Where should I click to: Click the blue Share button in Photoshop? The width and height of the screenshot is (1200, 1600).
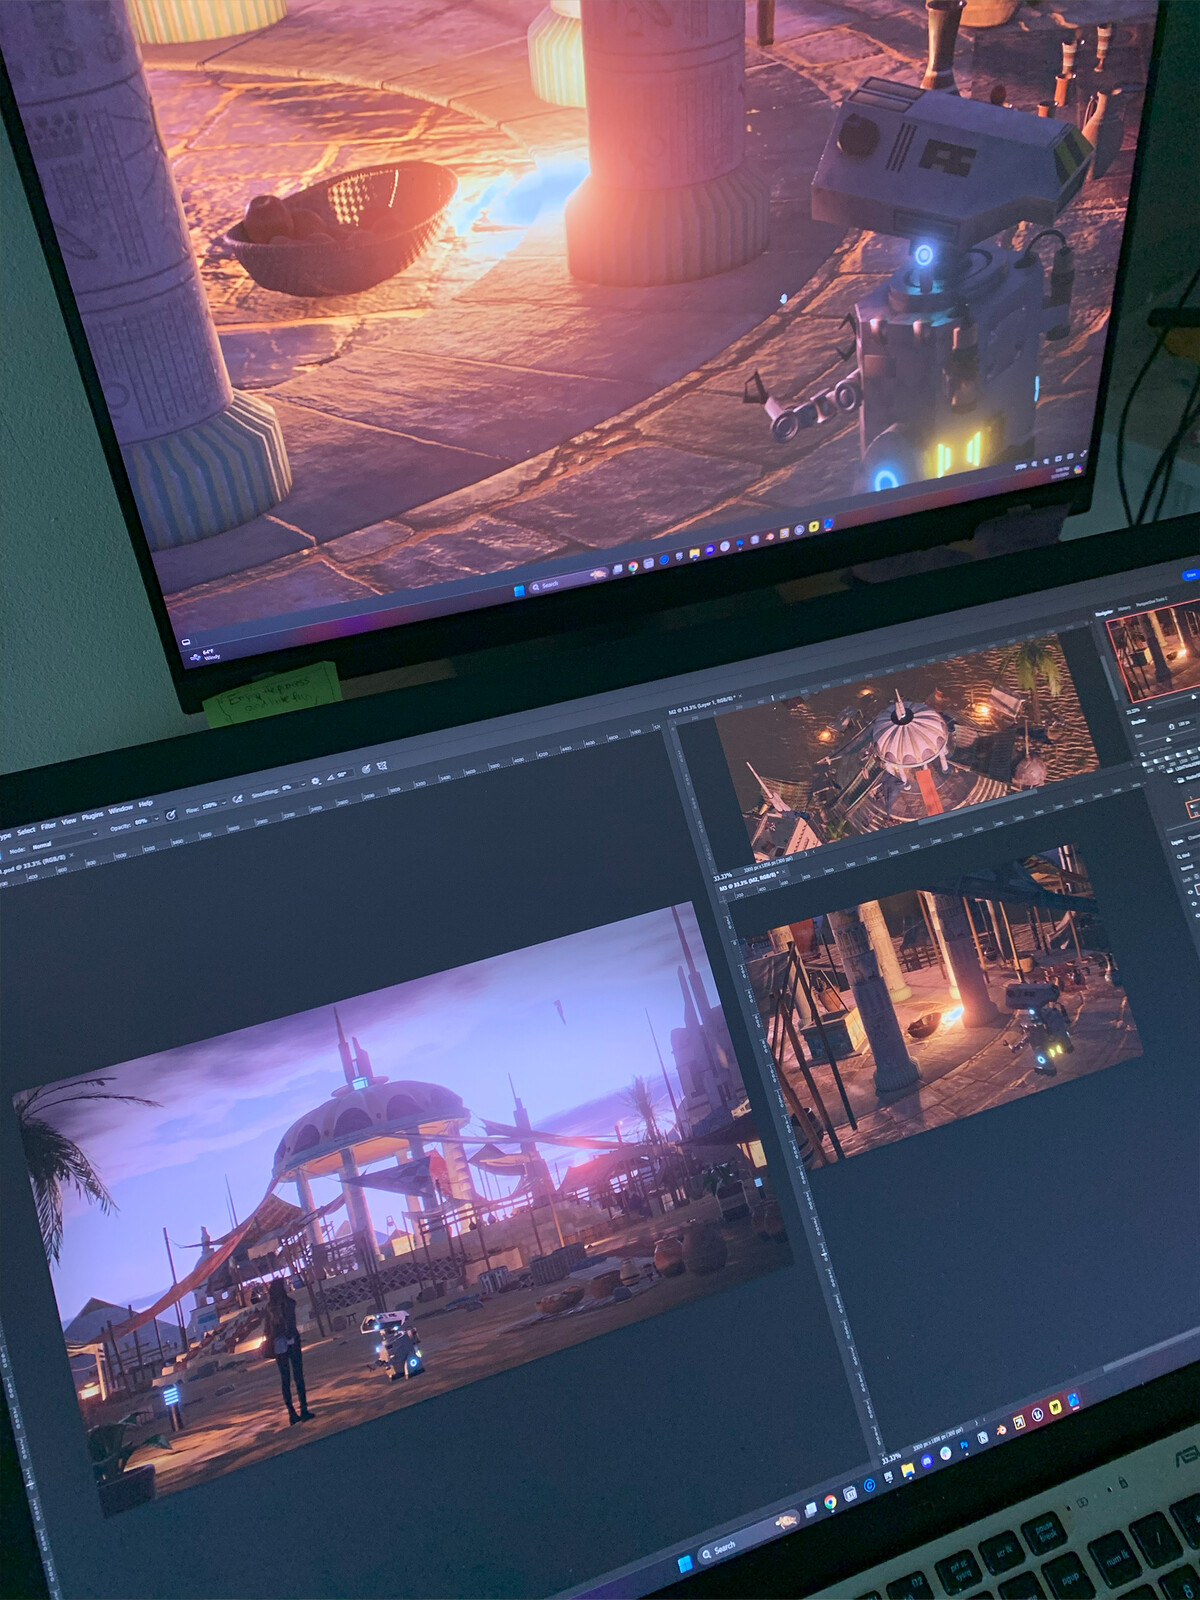point(1190,575)
